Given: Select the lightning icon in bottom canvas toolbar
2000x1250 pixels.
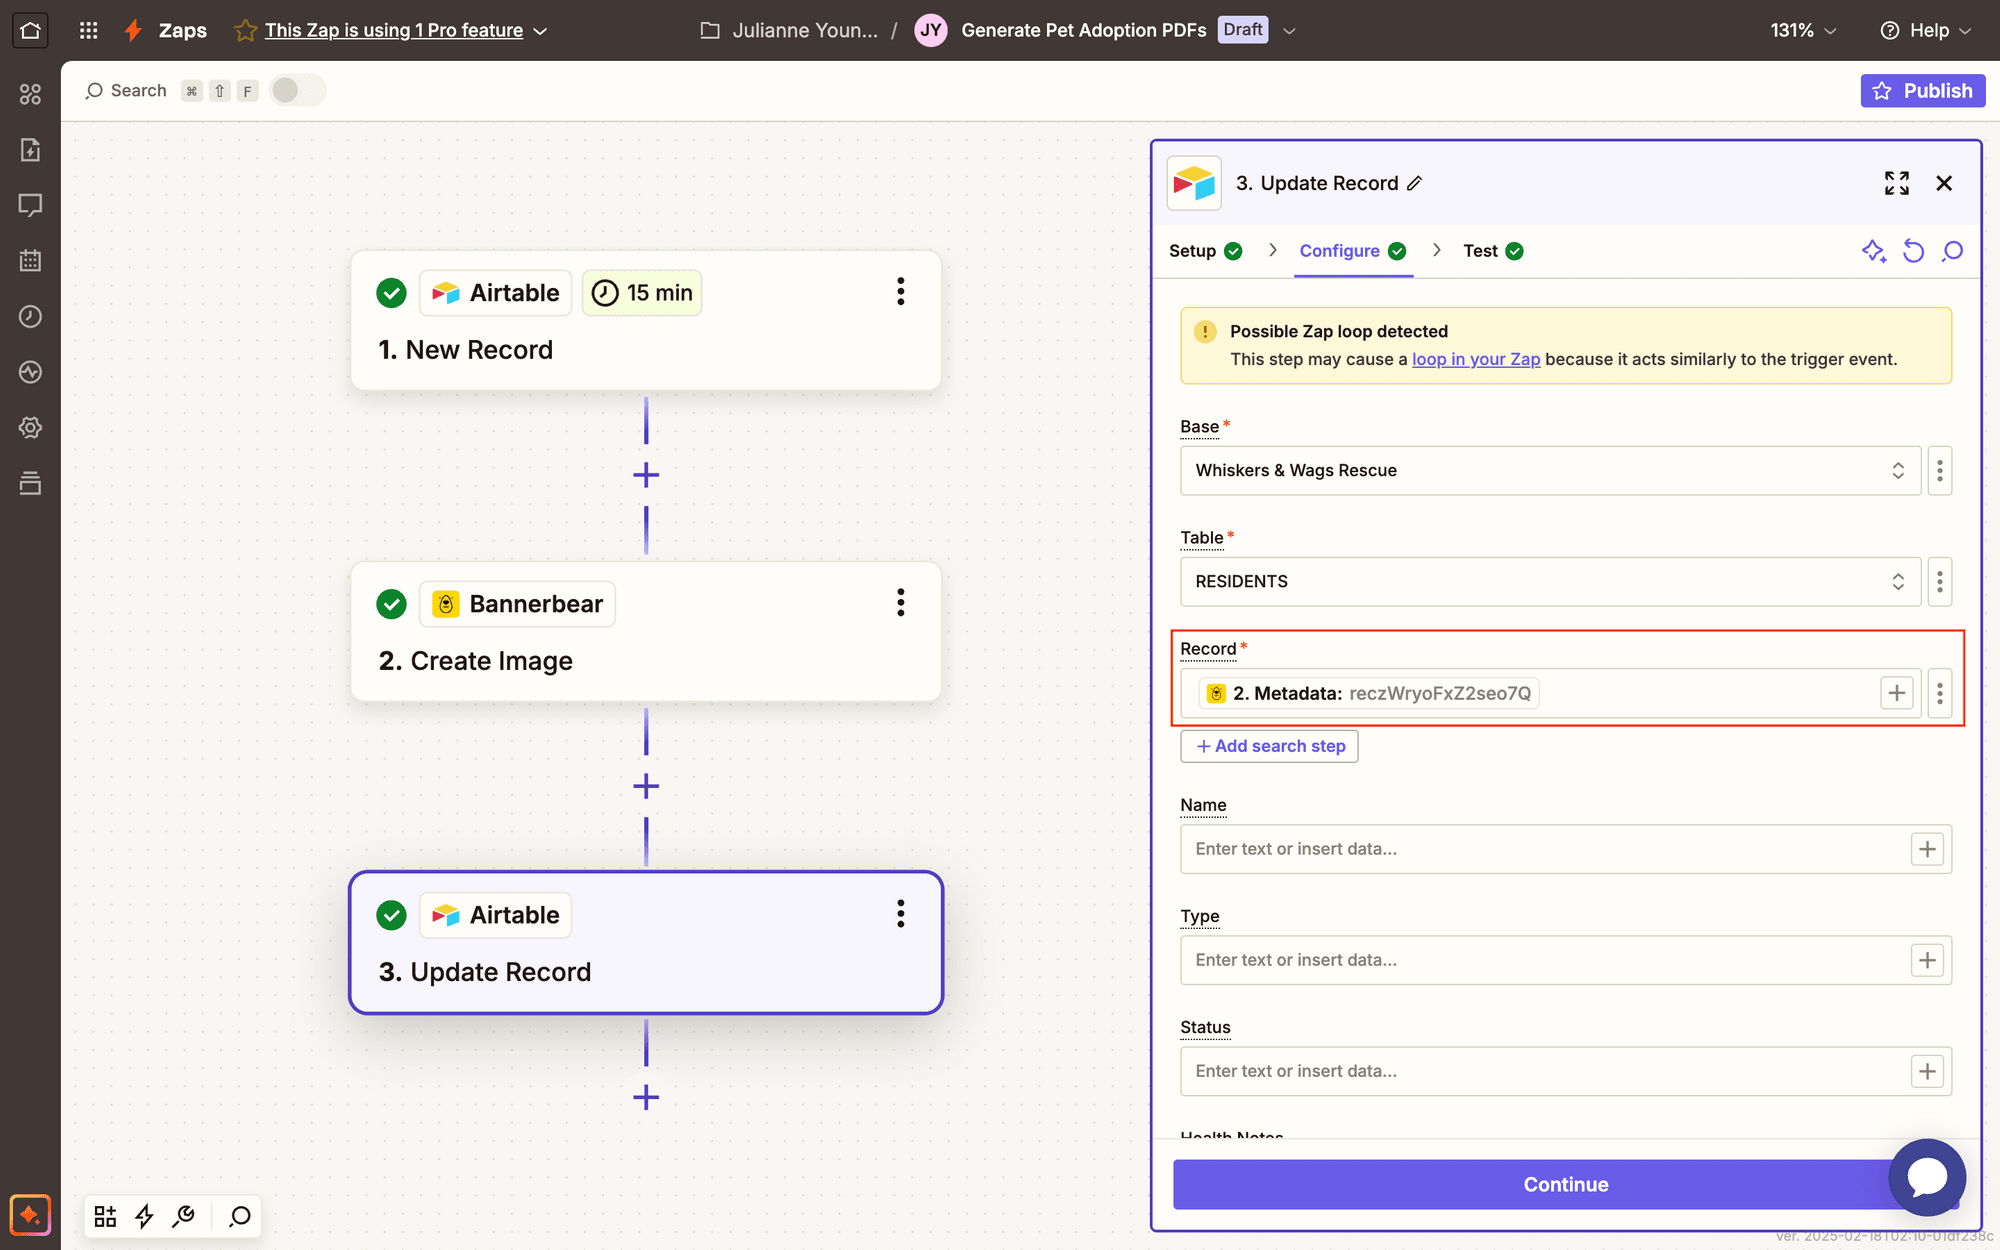Looking at the screenshot, I should click(144, 1216).
